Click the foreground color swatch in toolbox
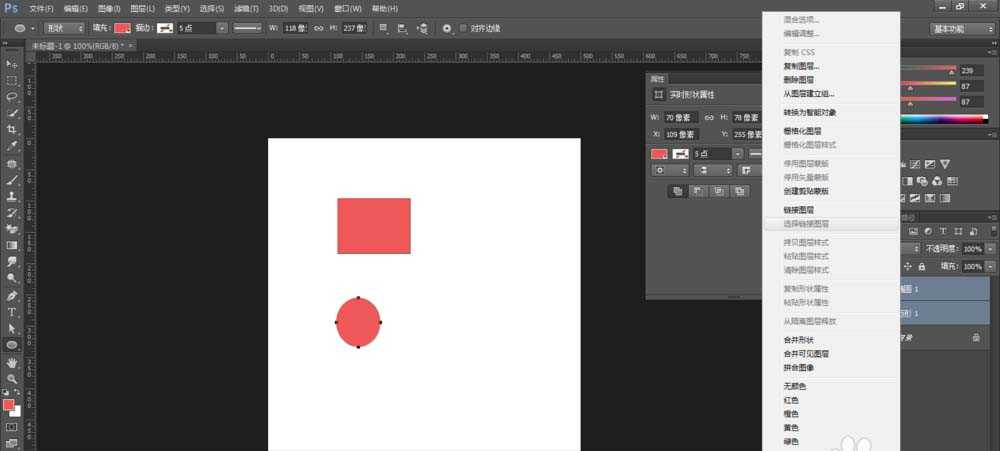 9,405
